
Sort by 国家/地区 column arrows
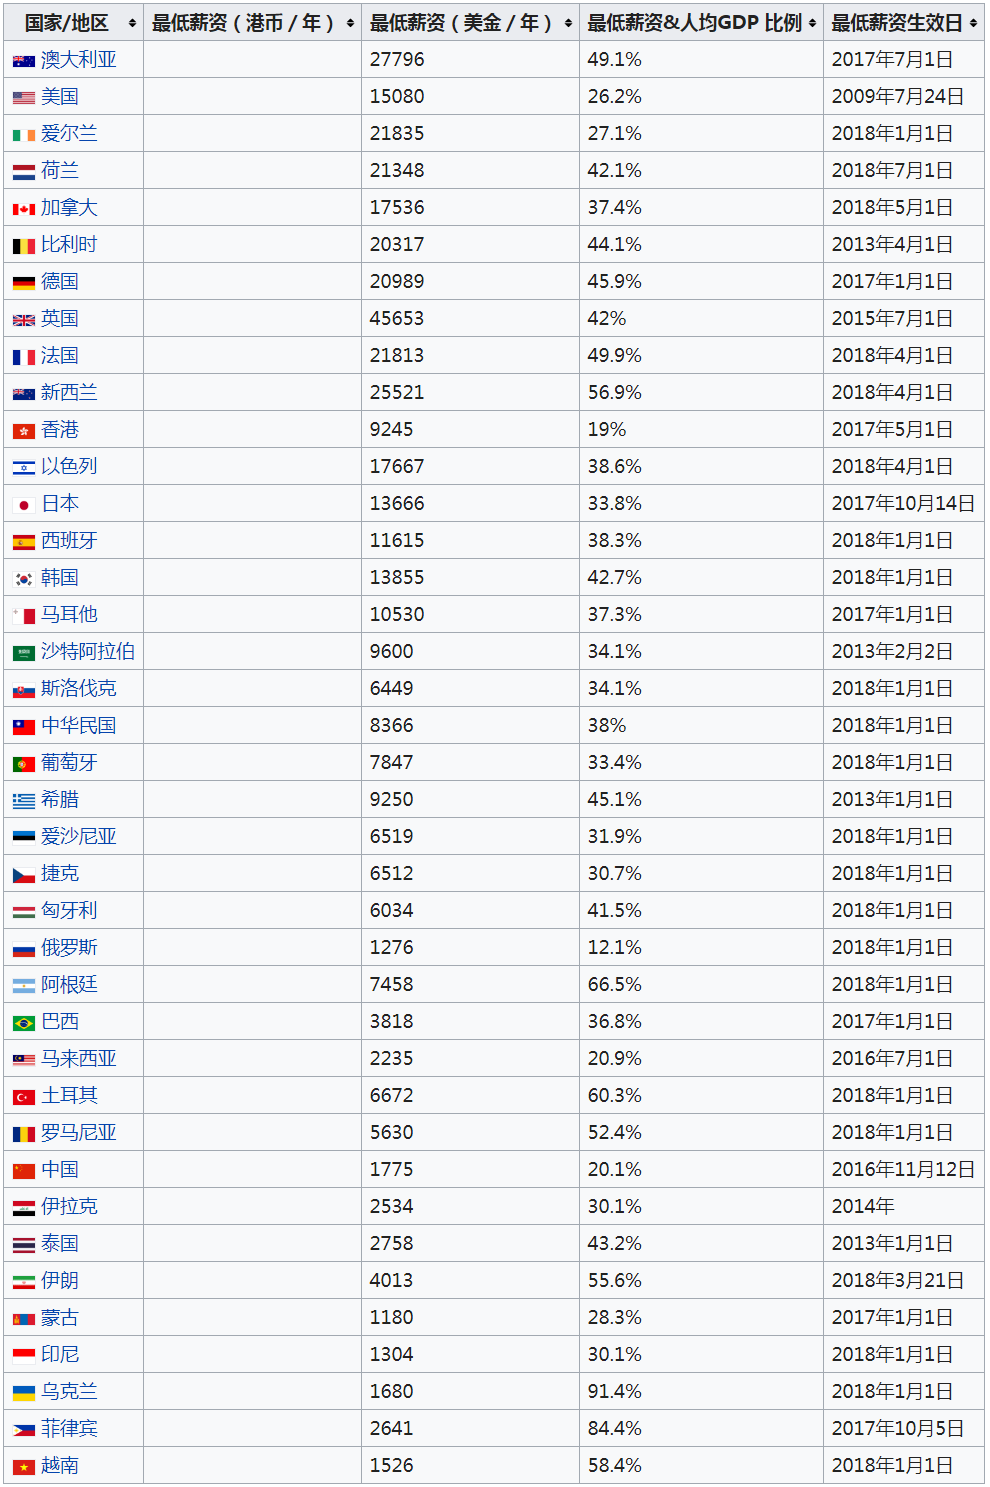pos(132,23)
